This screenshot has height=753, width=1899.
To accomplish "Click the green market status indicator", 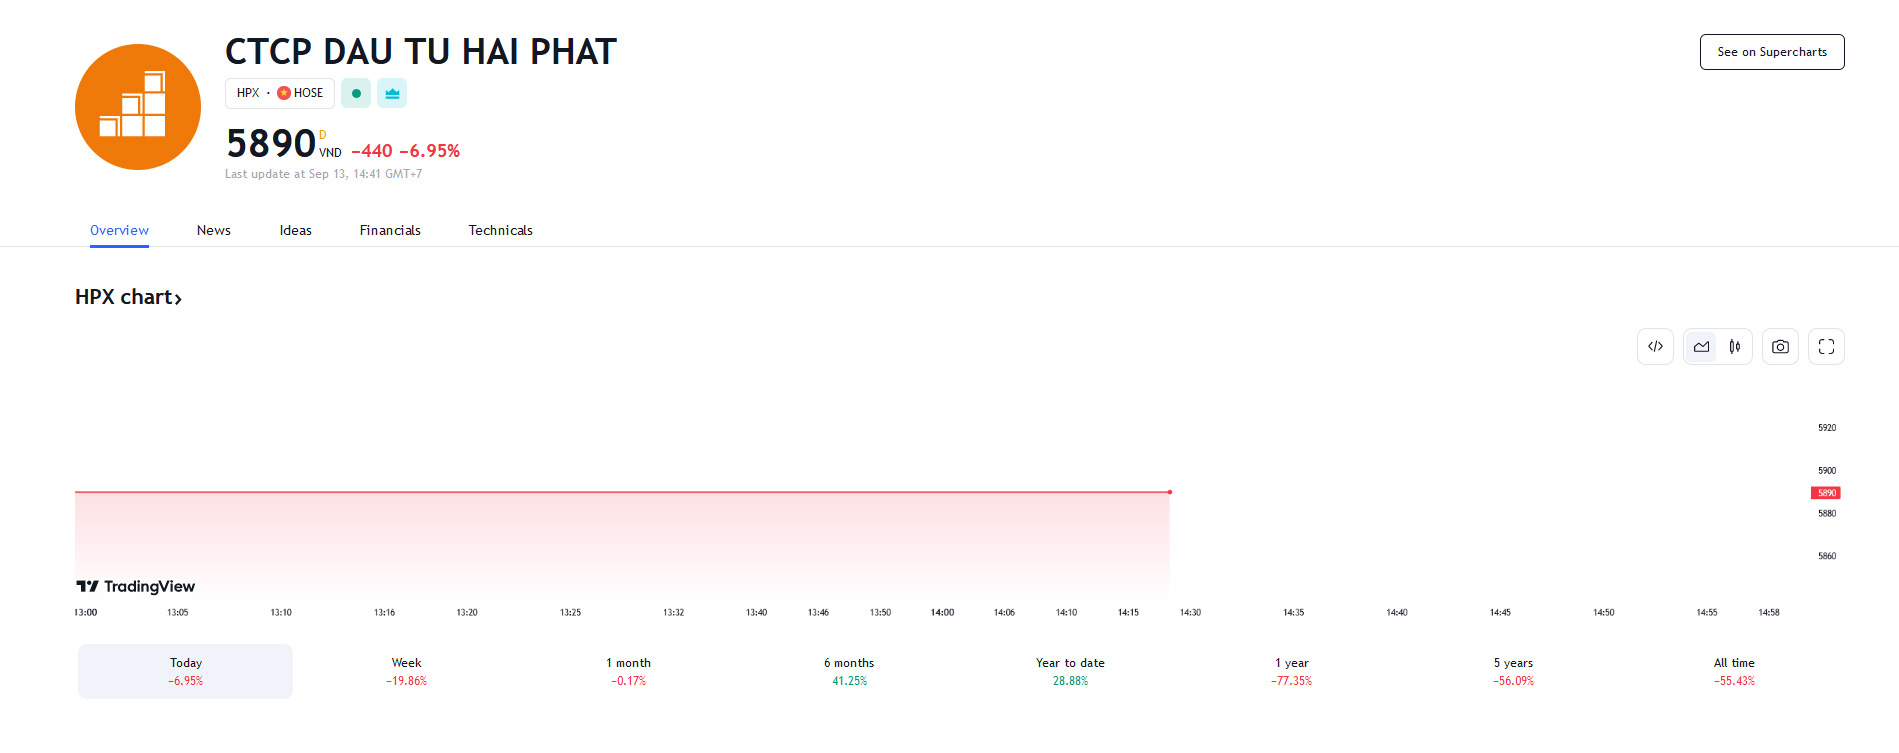I will [356, 93].
